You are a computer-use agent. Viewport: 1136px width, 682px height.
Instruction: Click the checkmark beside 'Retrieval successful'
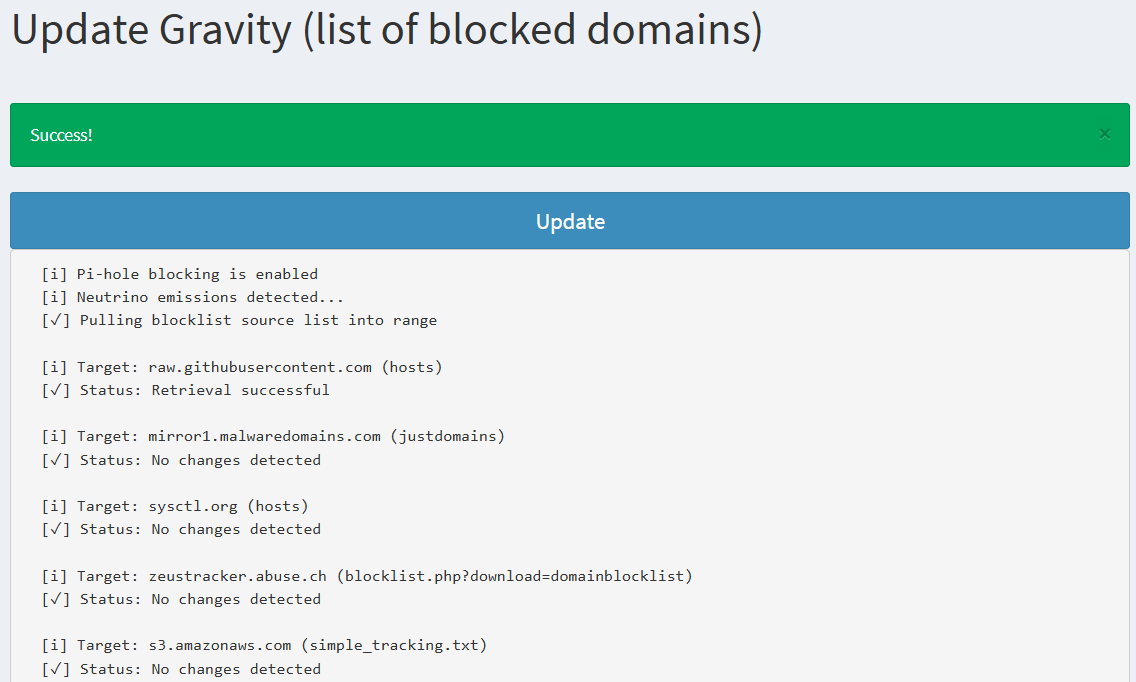pyautogui.click(x=56, y=390)
